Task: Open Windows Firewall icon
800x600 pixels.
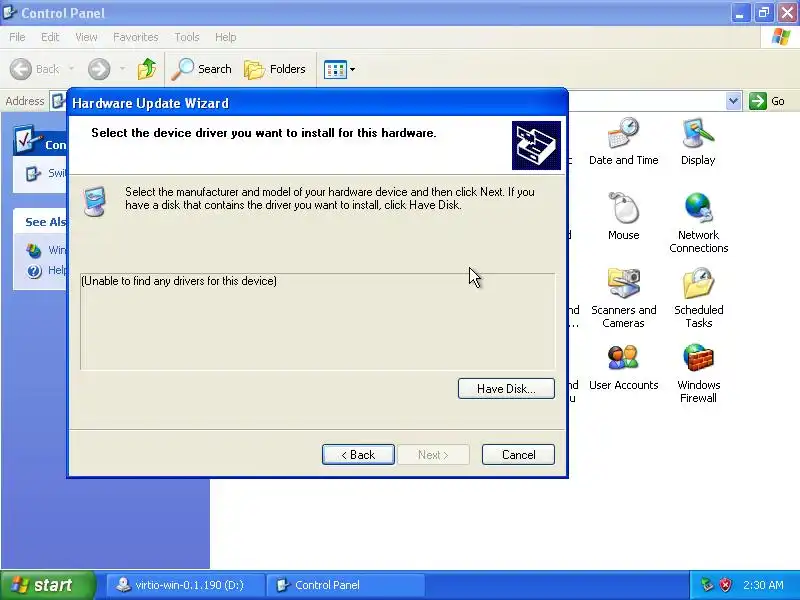Action: [698, 372]
